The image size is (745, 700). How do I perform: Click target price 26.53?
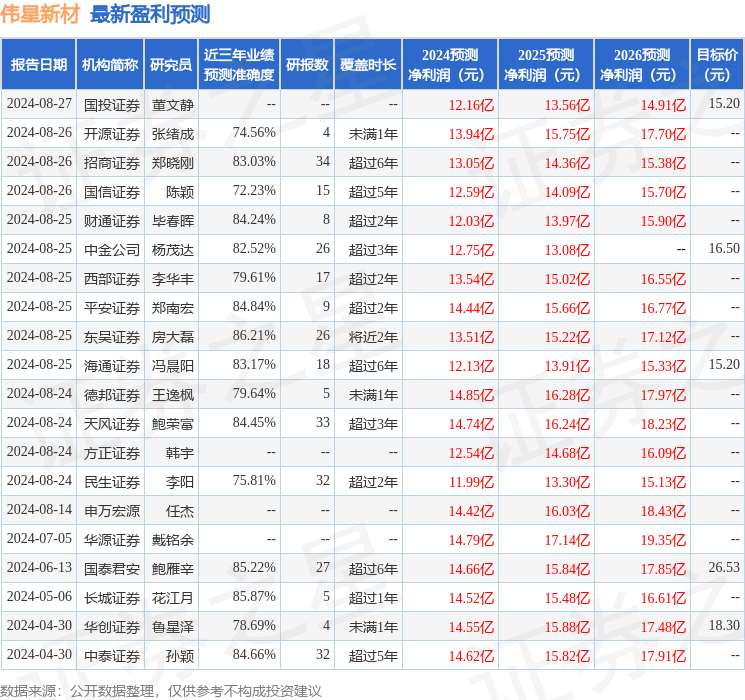click(724, 567)
